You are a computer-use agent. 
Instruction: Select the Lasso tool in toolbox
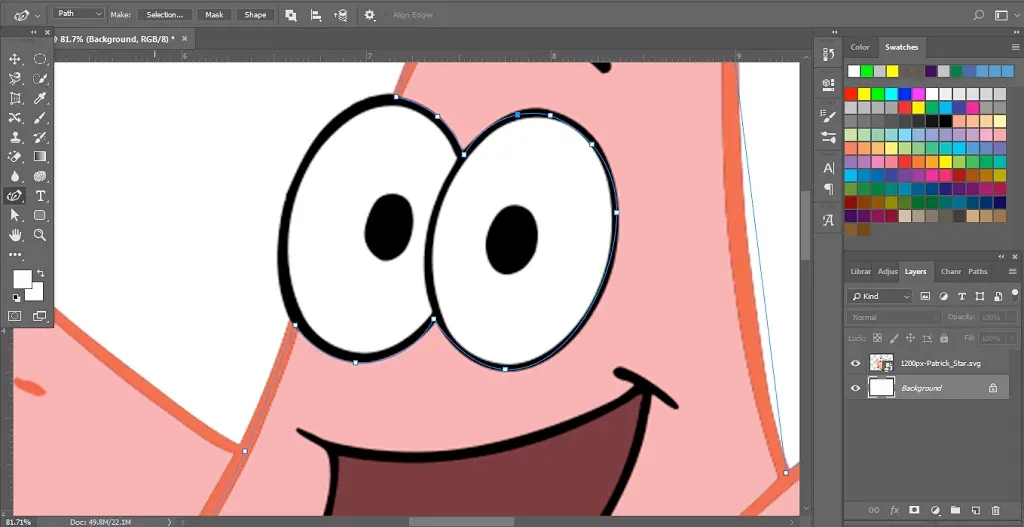click(15, 79)
